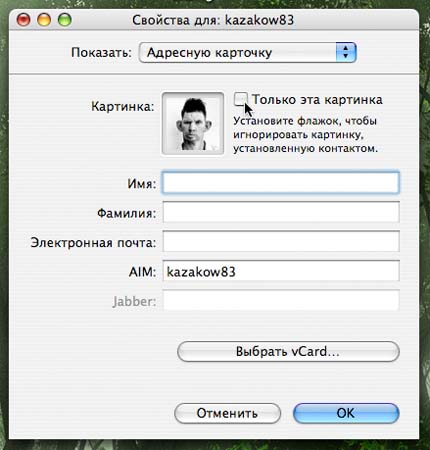Image resolution: width=430 pixels, height=450 pixels.
Task: Open the Показать dropdown menu
Action: pos(247,52)
